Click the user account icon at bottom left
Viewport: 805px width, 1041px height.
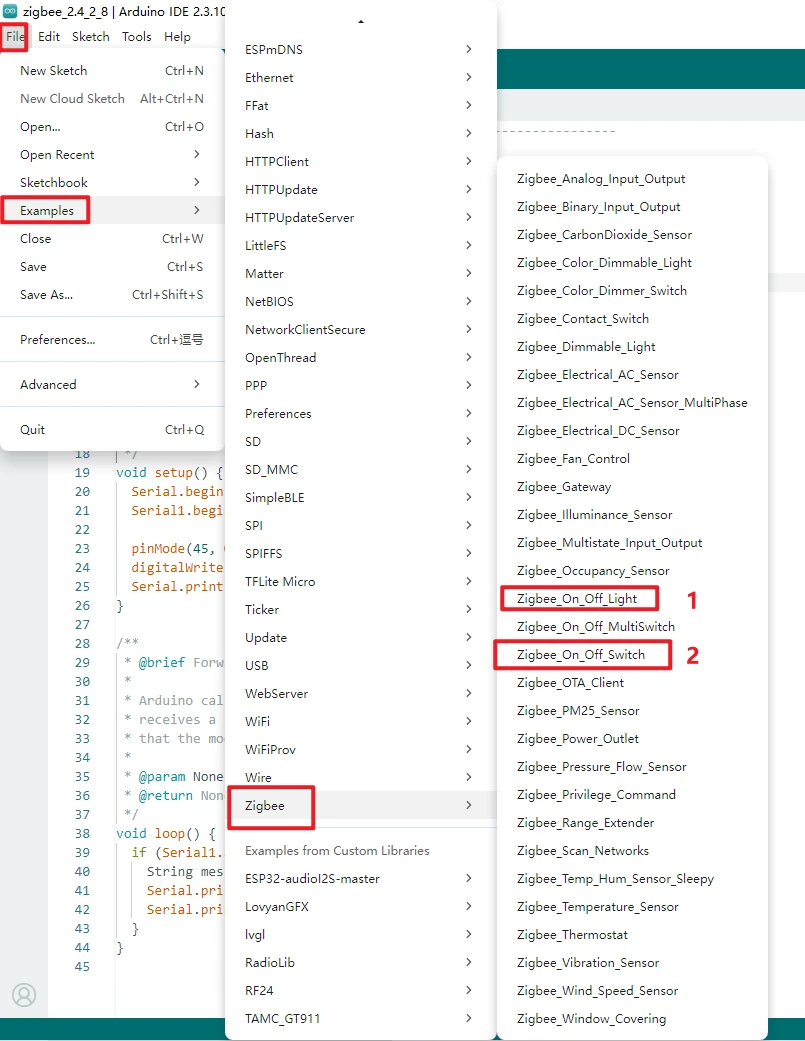[24, 995]
